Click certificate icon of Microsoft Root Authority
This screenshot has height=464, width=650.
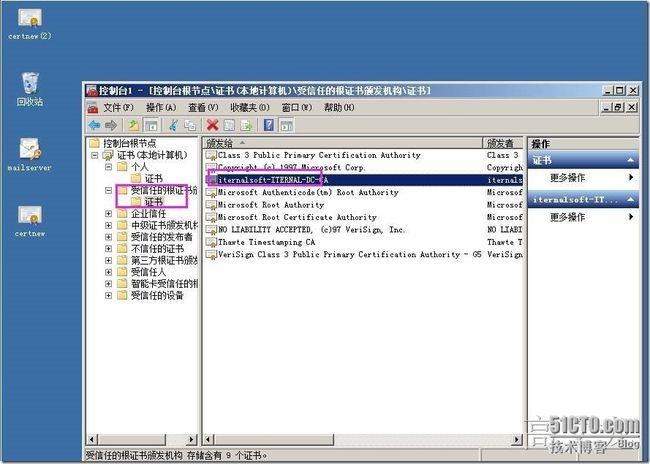[x=211, y=205]
